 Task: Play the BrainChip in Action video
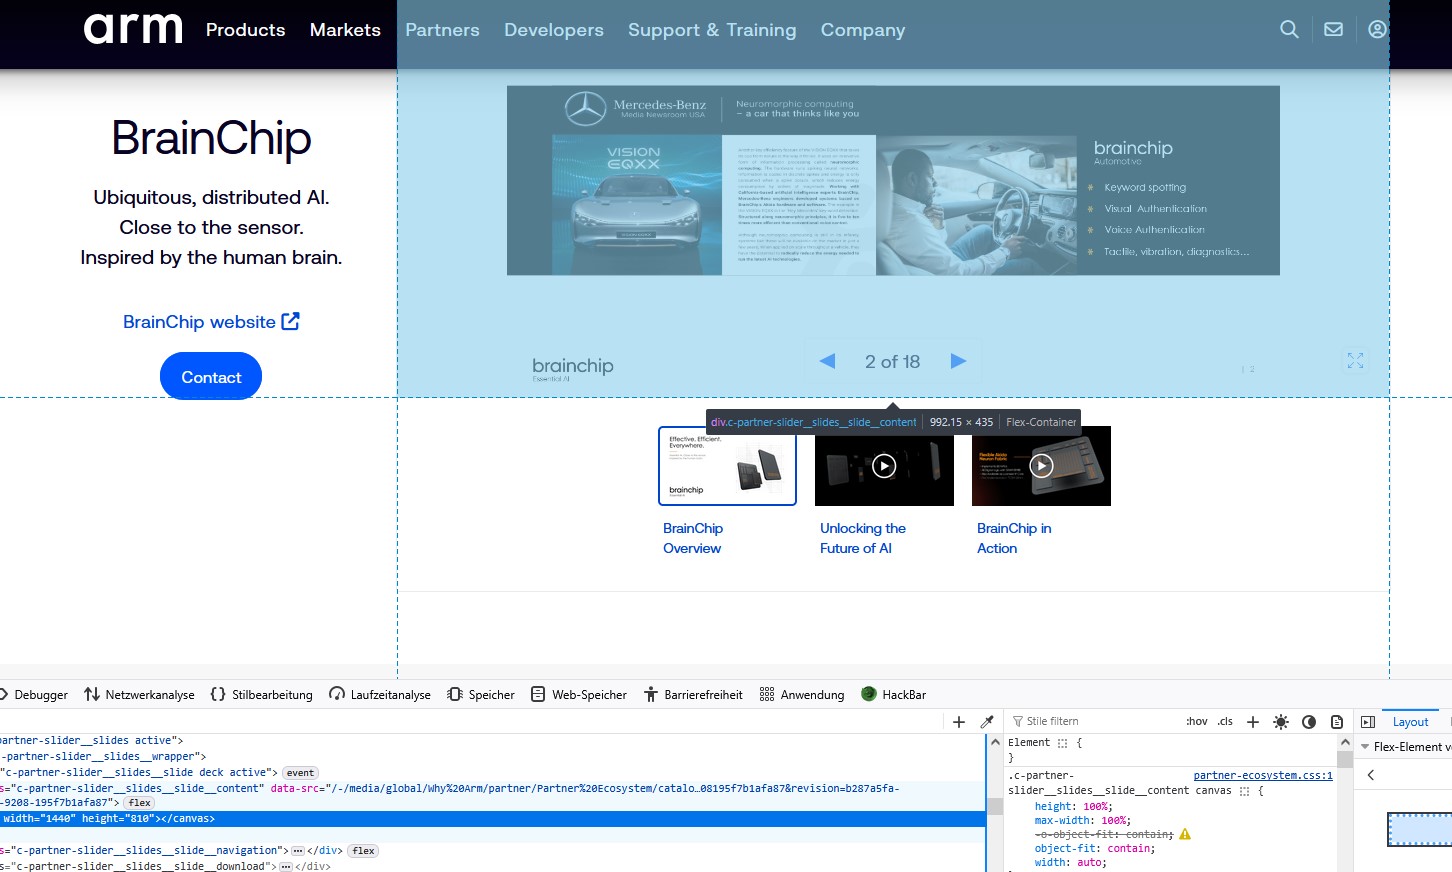point(1041,466)
